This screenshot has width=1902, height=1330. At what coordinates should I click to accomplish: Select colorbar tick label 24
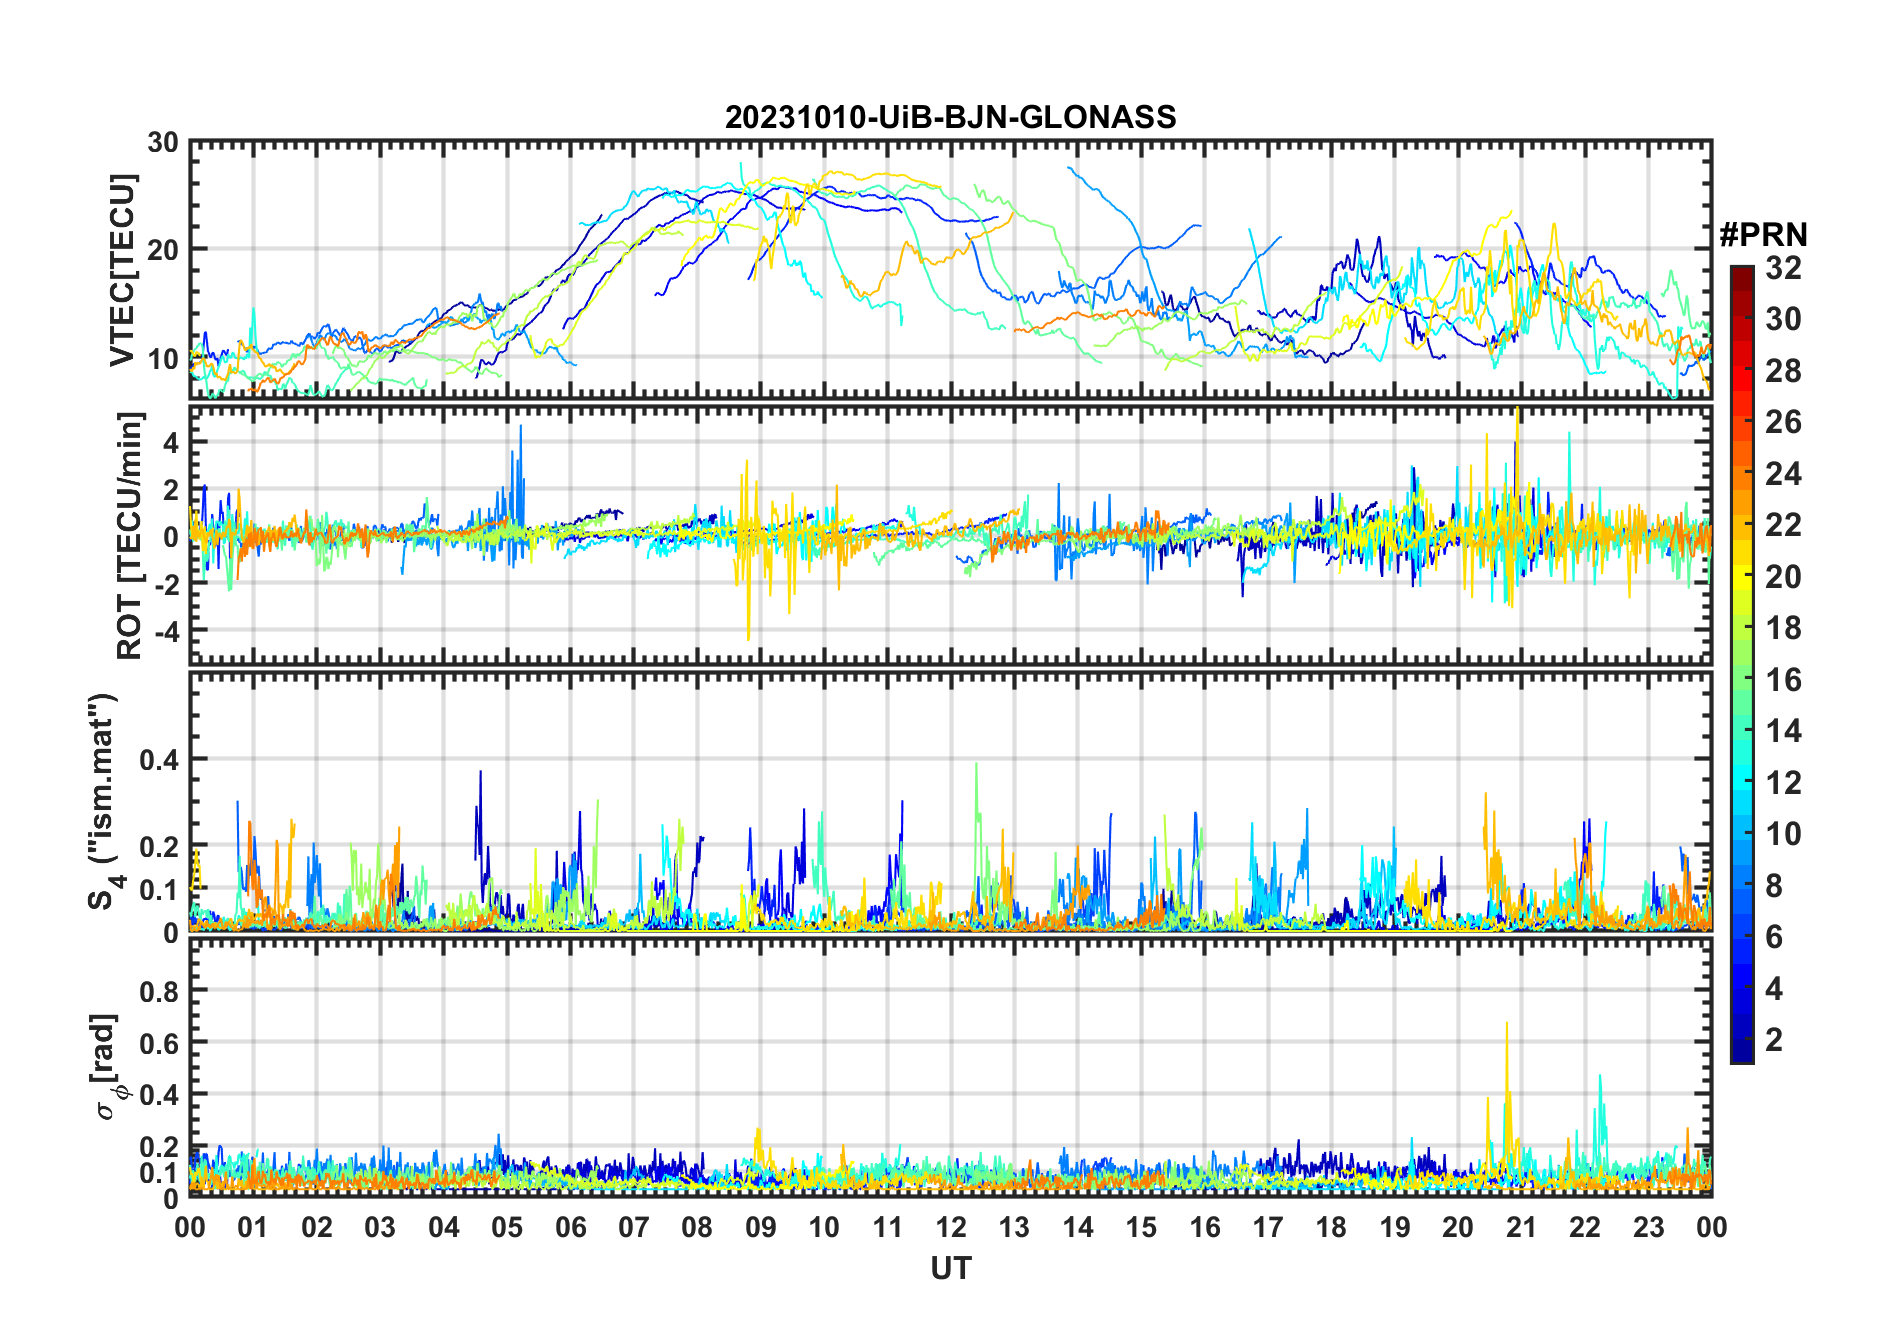pyautogui.click(x=1783, y=474)
